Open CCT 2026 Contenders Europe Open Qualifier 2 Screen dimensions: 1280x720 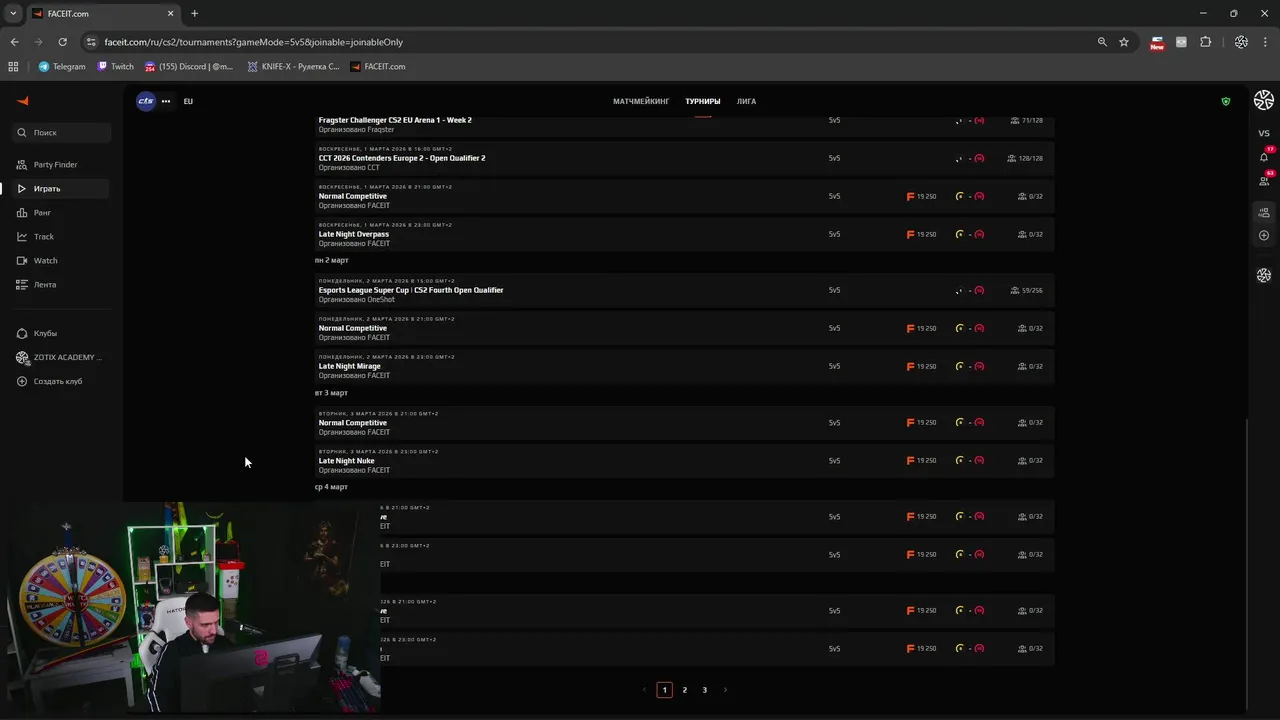click(402, 158)
